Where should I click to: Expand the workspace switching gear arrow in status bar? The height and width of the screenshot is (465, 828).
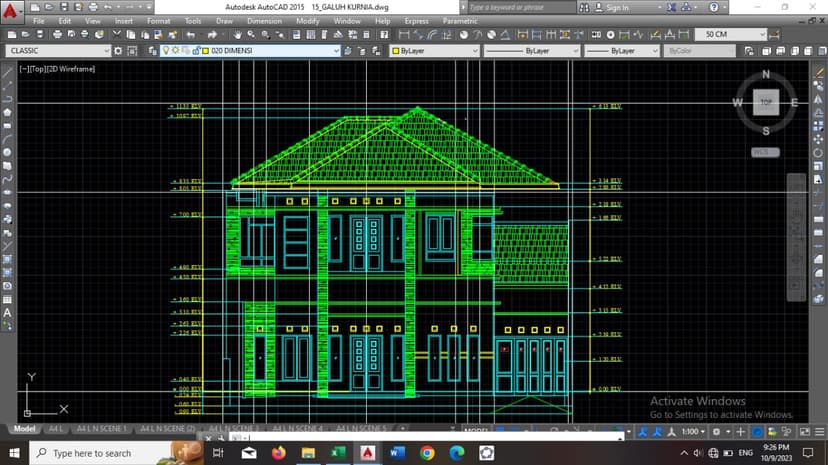click(728, 432)
